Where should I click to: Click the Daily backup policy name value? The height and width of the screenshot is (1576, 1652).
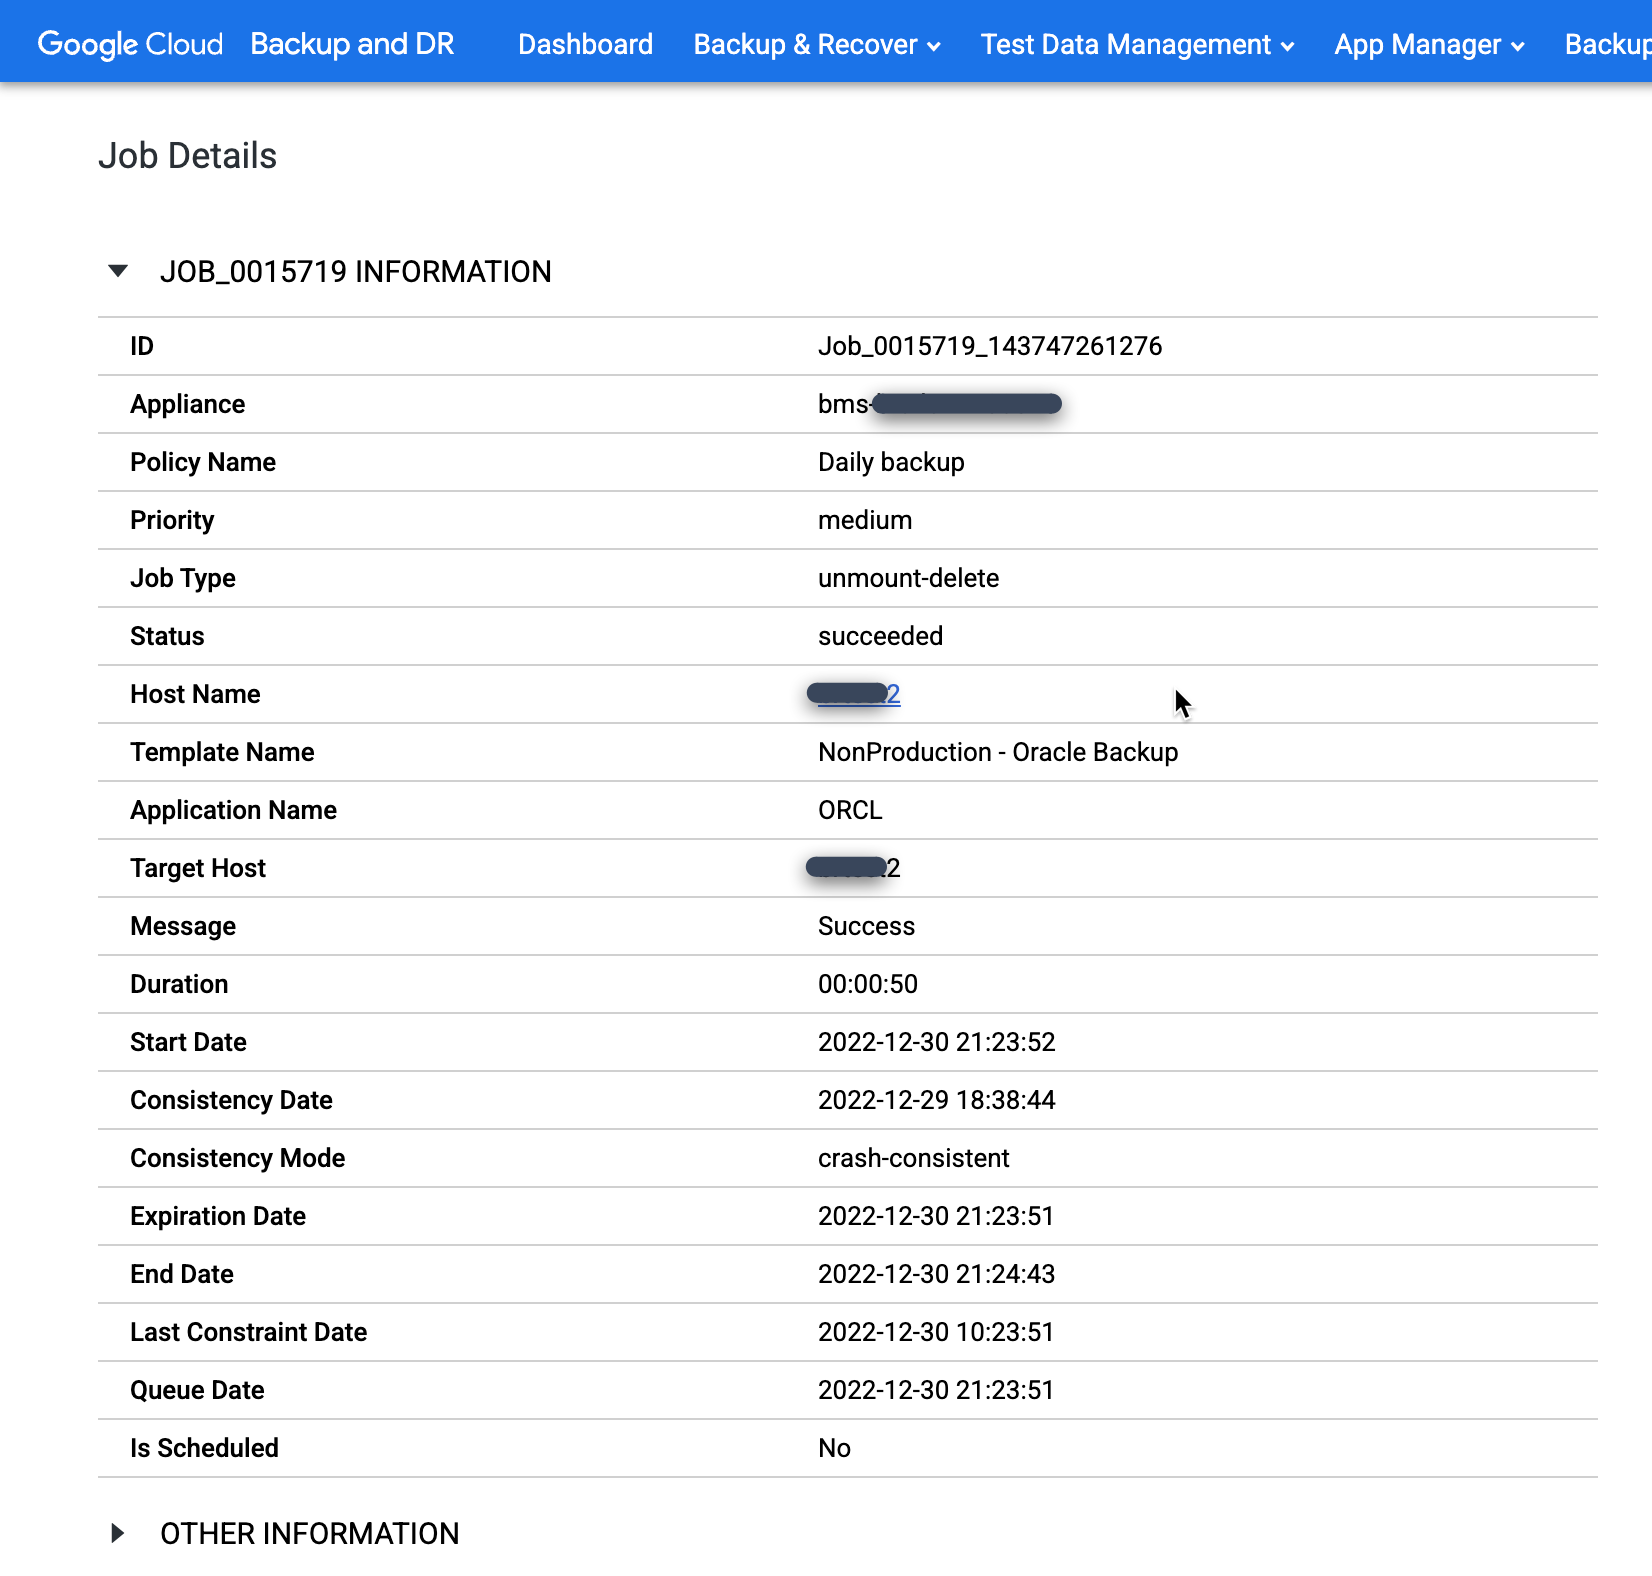[891, 462]
